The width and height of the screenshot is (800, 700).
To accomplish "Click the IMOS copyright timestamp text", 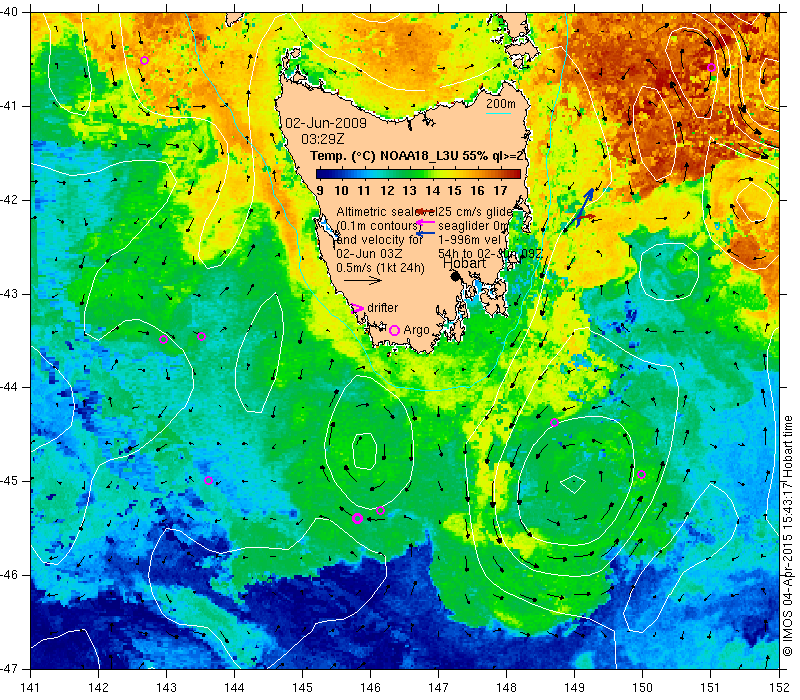I will coord(788,536).
